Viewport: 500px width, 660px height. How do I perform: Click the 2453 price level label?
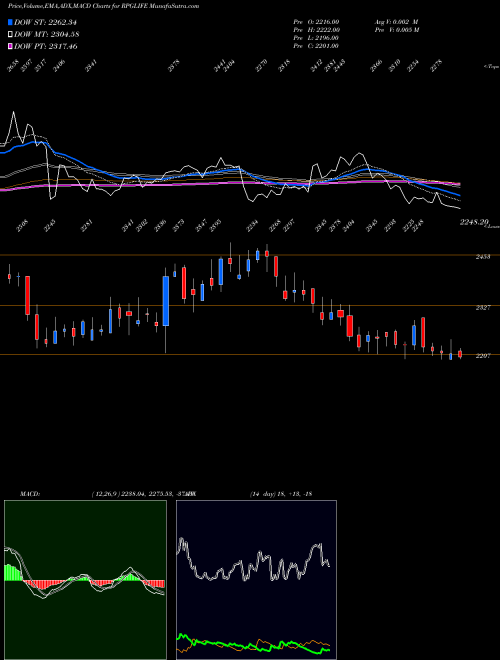483,256
